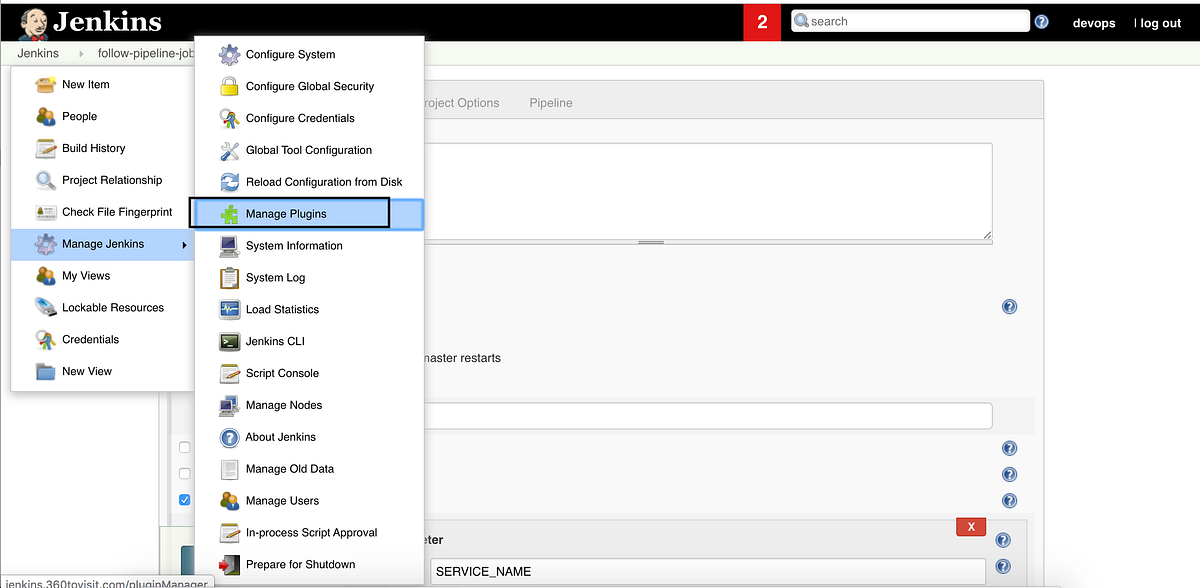Open the Script Console menu entry icon
Image resolution: width=1200 pixels, height=588 pixels.
[229, 373]
